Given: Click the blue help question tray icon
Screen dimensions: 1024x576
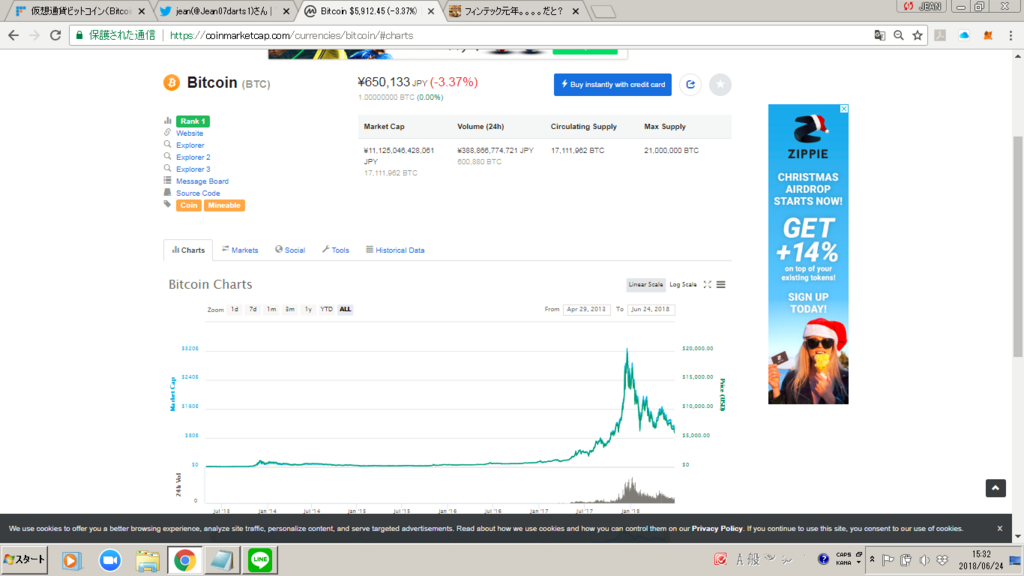Looking at the screenshot, I should (824, 559).
